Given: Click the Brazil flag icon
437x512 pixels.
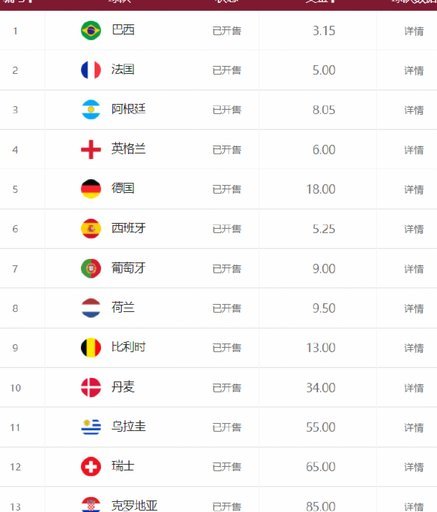Looking at the screenshot, I should [91, 30].
